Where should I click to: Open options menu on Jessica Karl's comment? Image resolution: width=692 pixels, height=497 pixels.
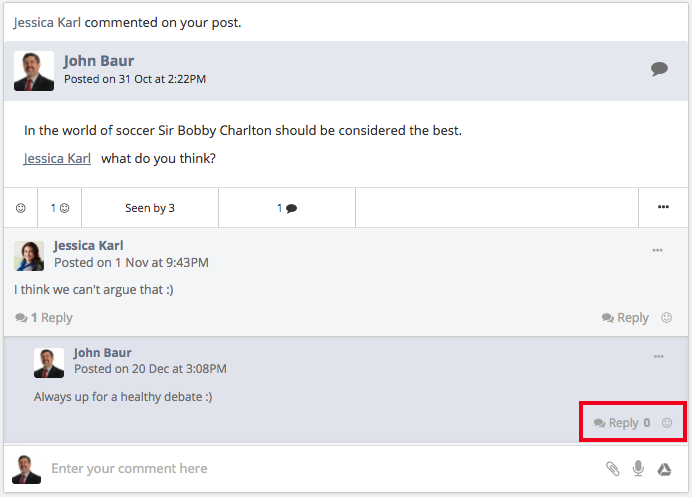pos(658,250)
